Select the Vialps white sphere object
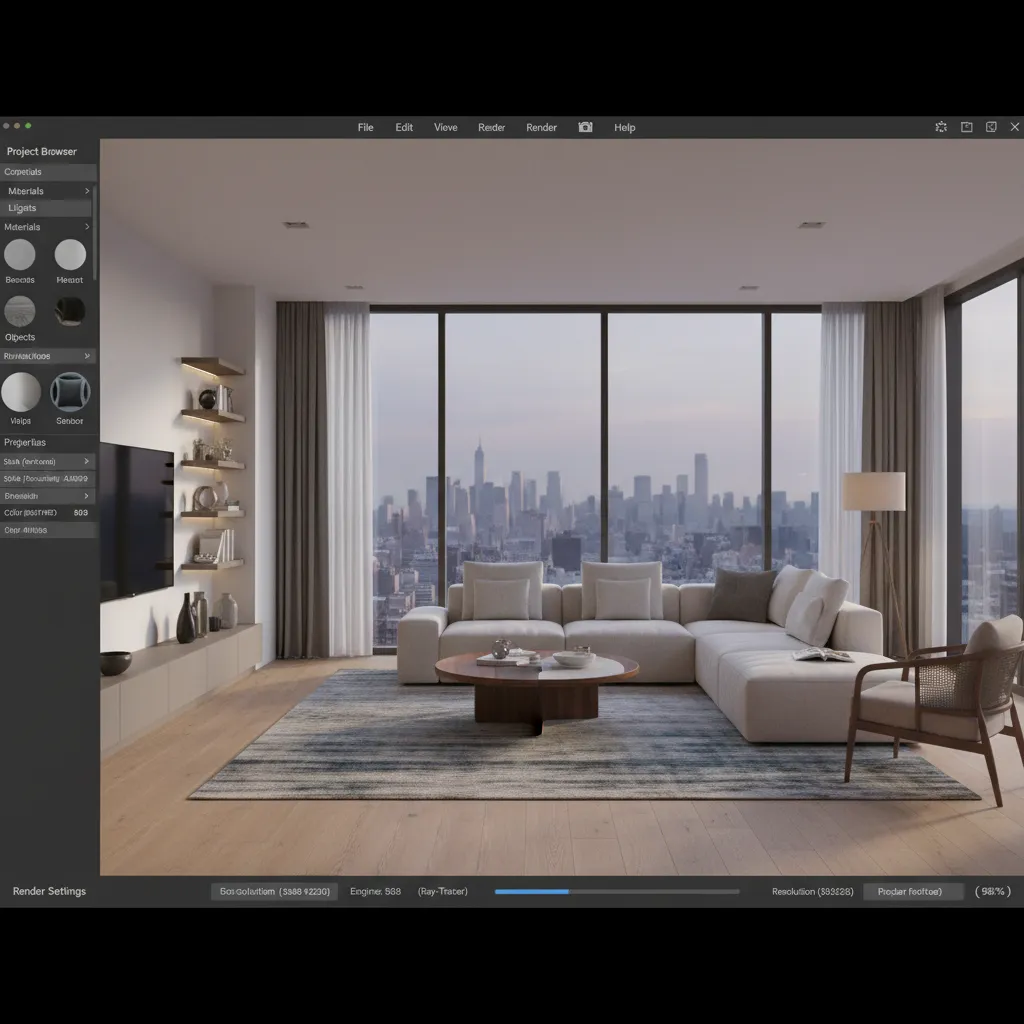 (x=21, y=392)
